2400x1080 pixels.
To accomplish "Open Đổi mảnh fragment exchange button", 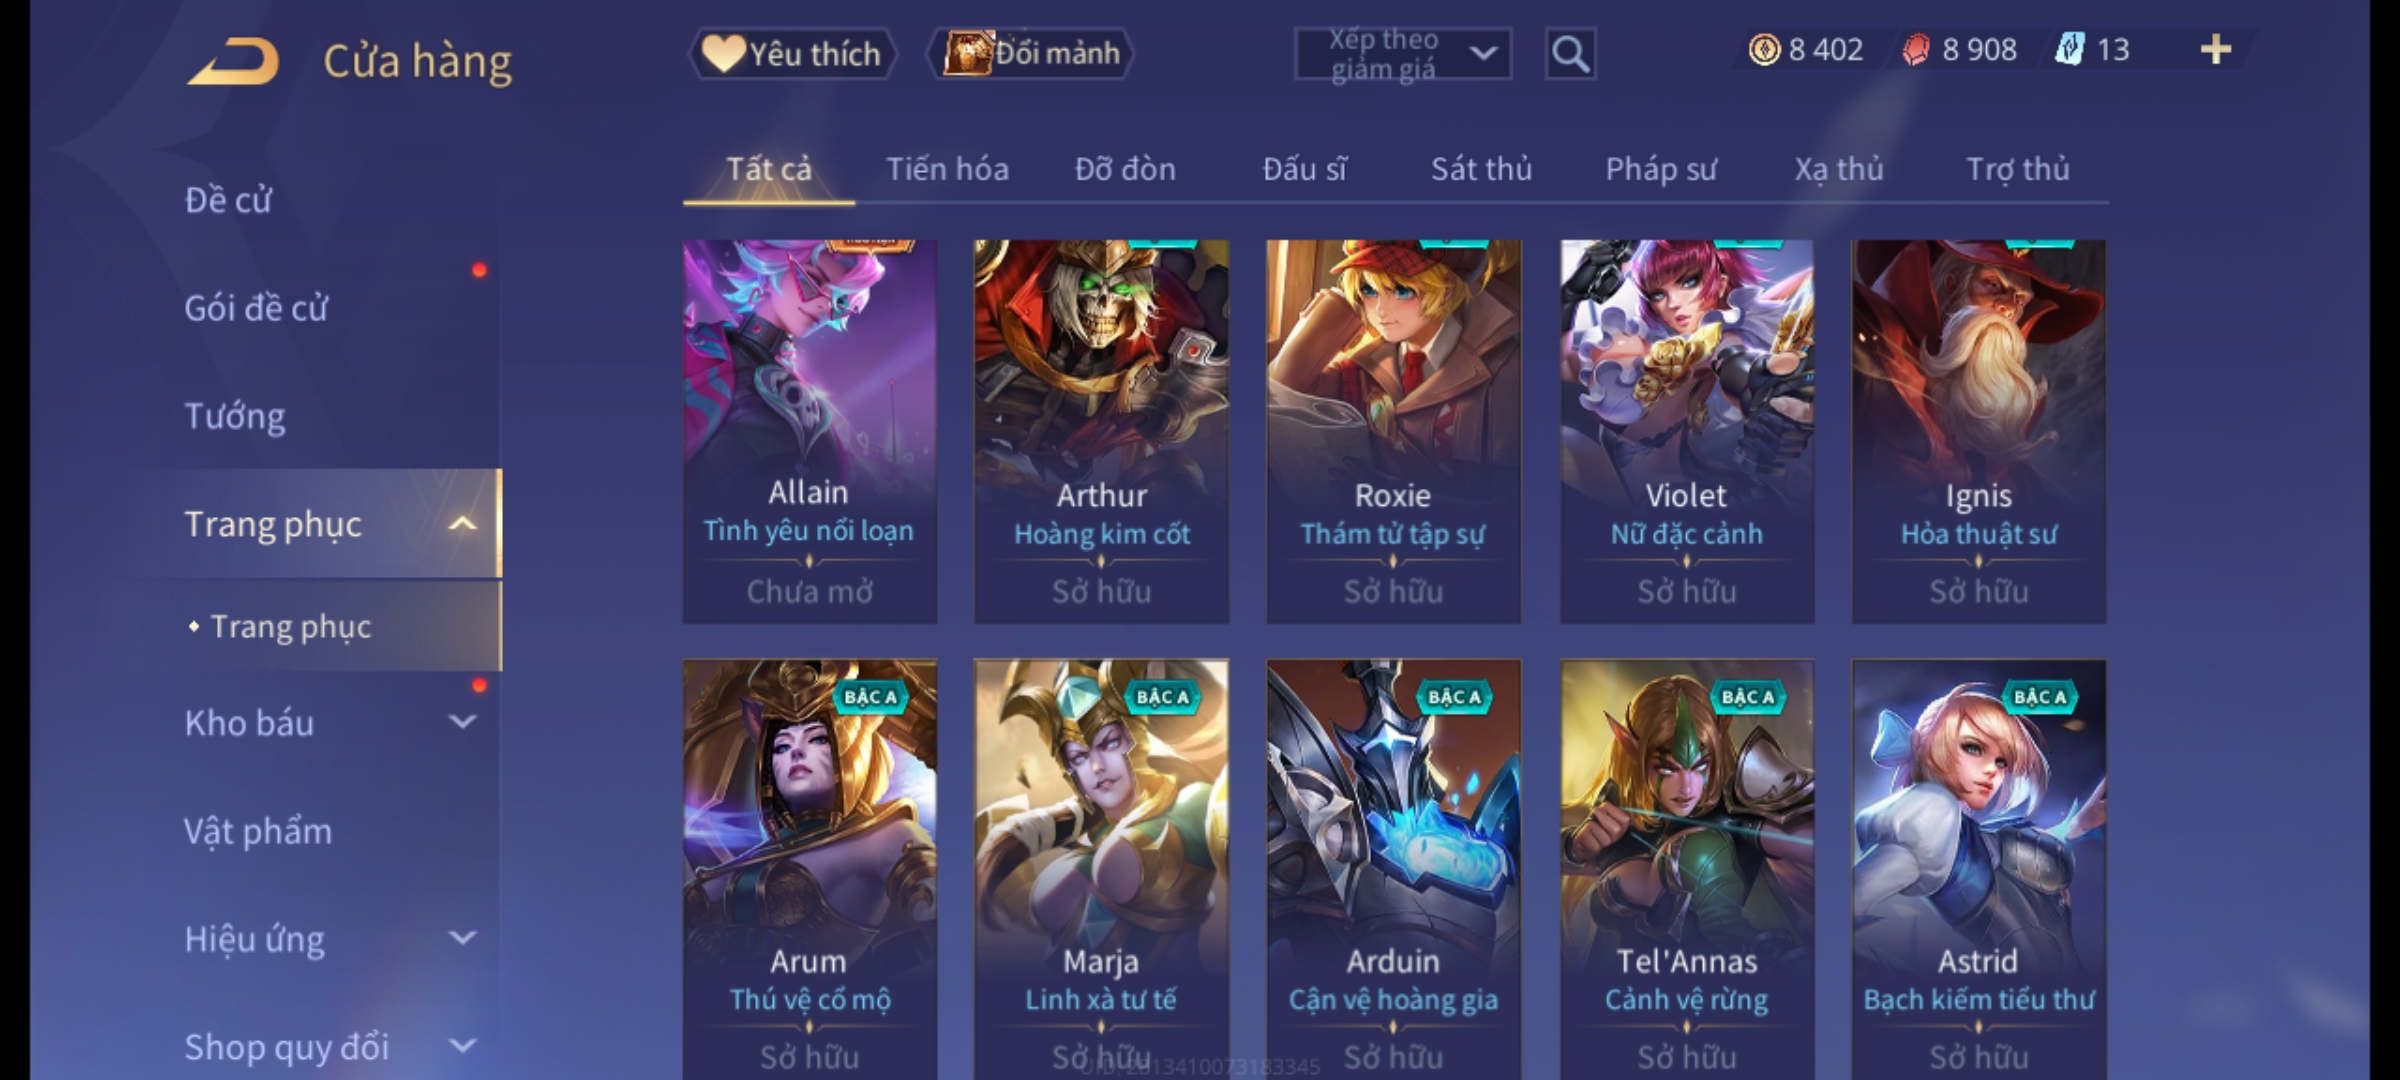I will pyautogui.click(x=1031, y=54).
